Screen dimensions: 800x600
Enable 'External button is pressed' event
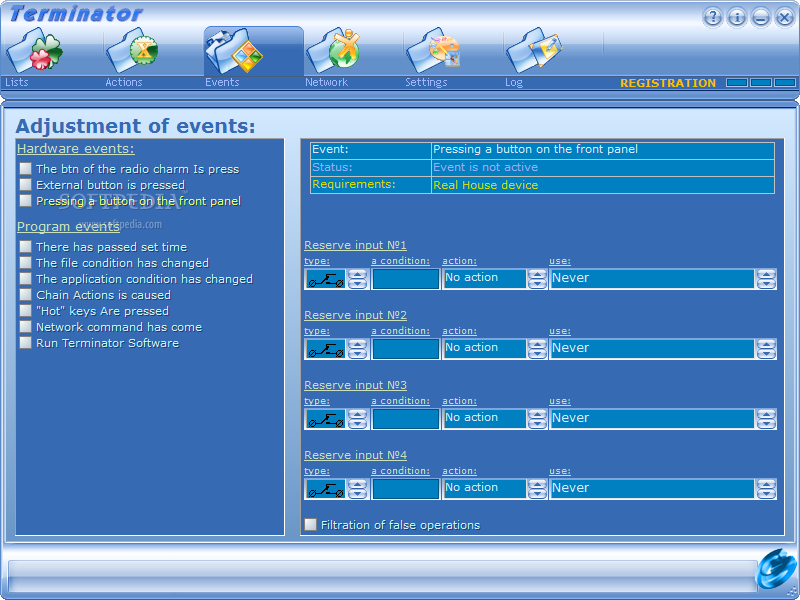click(x=26, y=184)
